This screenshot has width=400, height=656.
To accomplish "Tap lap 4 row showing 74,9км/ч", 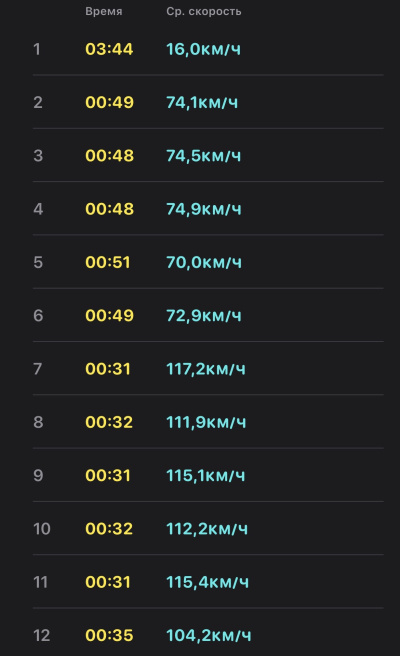I will tap(208, 208).
